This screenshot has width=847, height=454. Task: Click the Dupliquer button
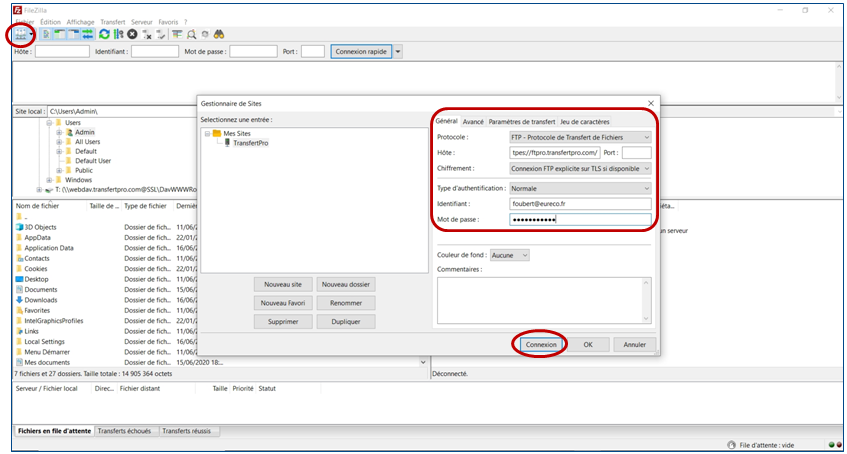click(346, 322)
